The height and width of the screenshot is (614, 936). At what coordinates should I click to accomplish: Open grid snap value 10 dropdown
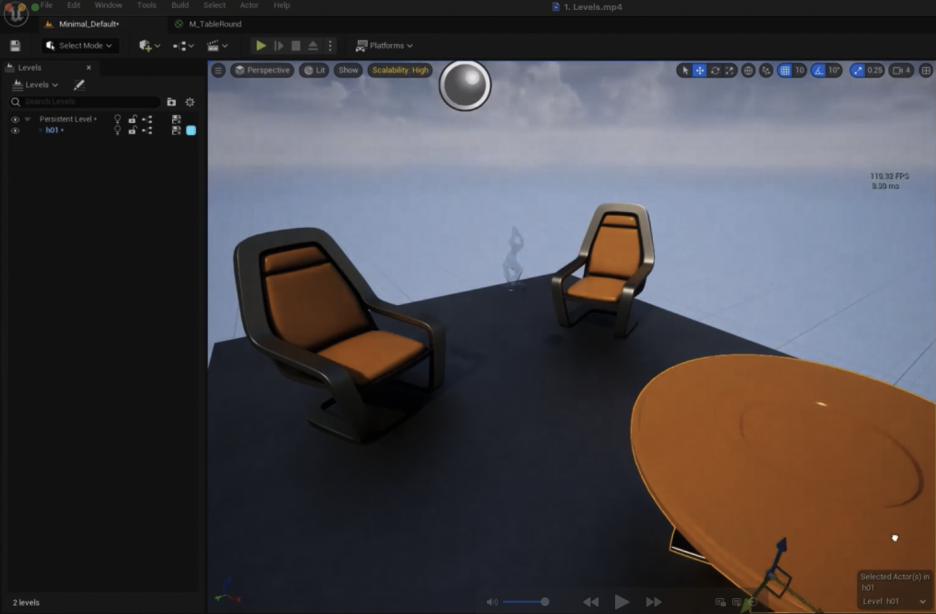[x=799, y=70]
